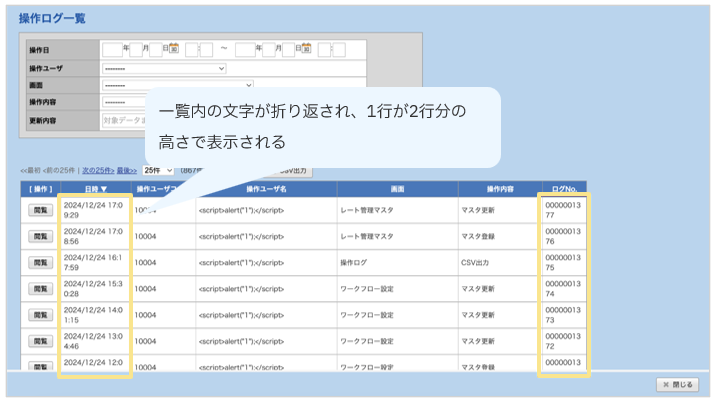Click the start month input field

pos(135,49)
